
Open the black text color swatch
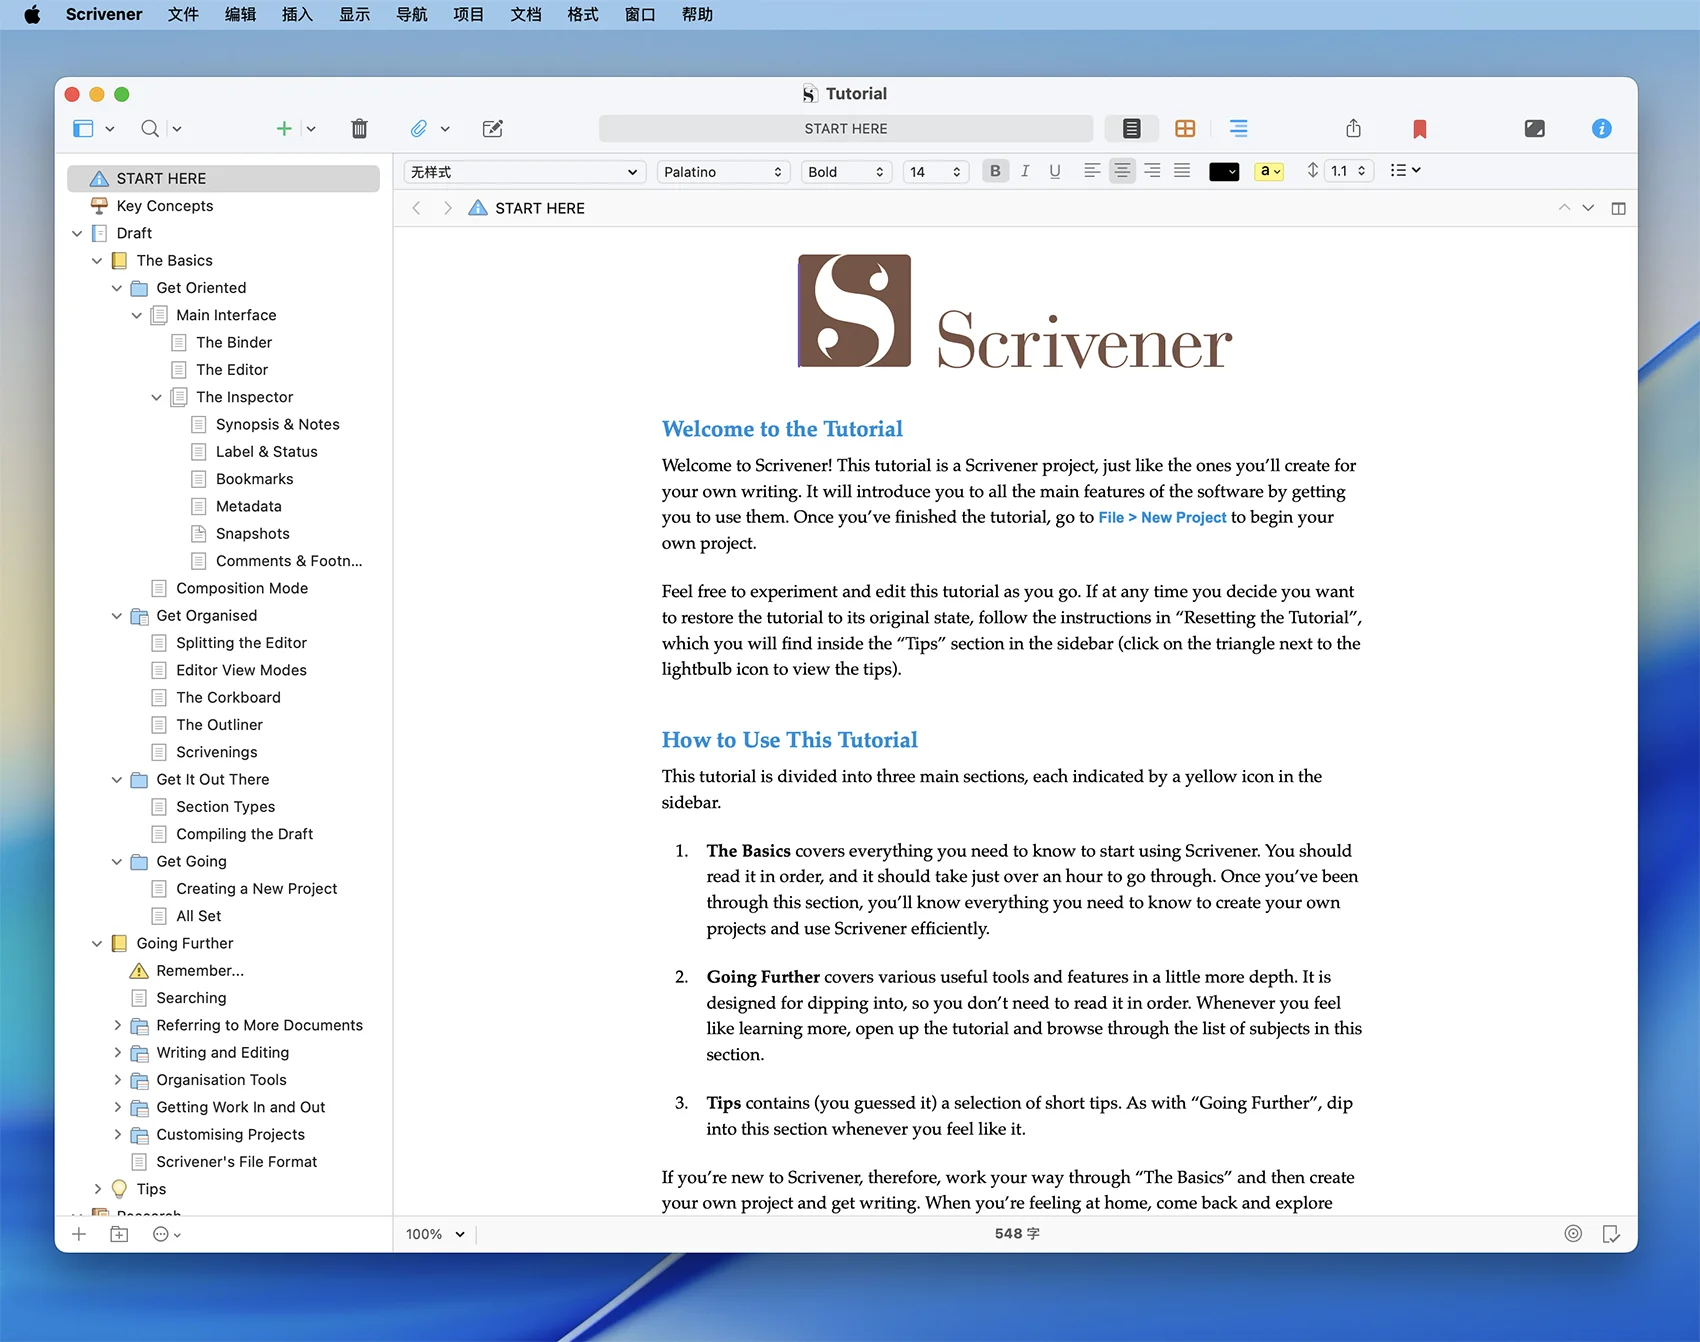[1223, 171]
